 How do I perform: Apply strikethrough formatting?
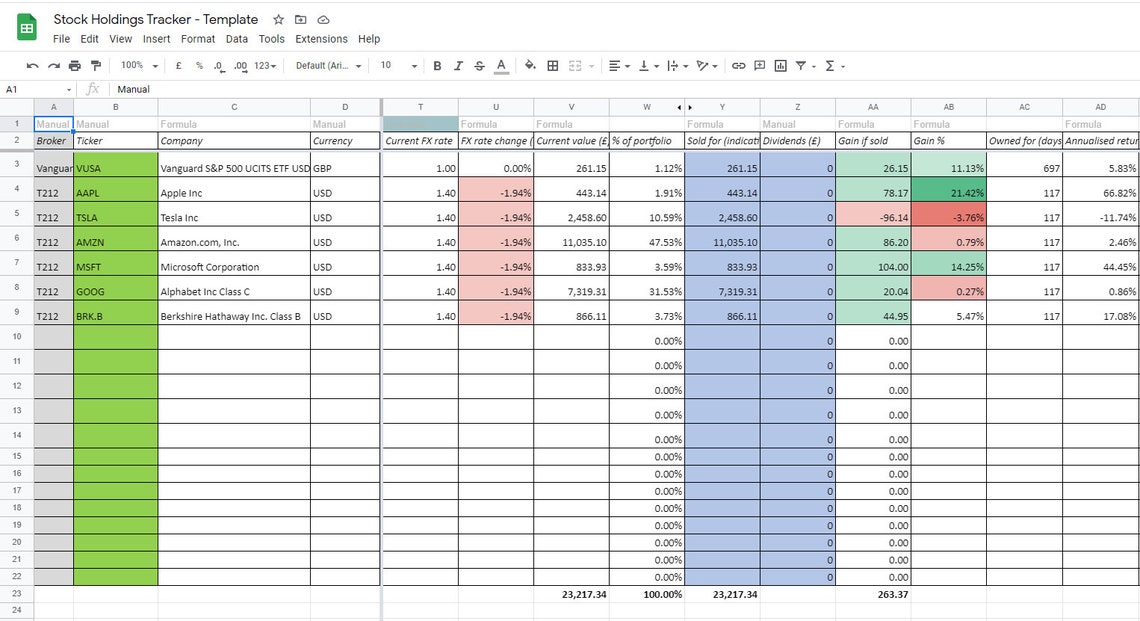[x=479, y=65]
